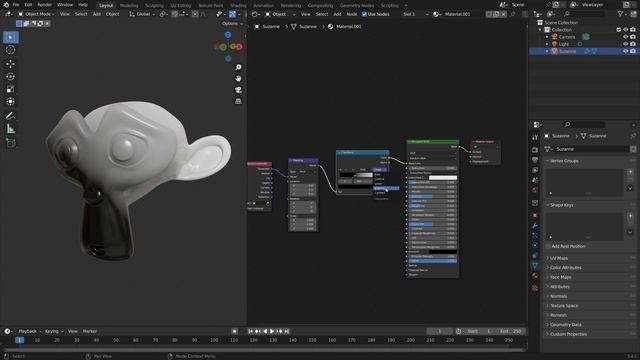Add a vertex group with plus button
Viewport: 640px width, 360px height.
click(x=630, y=172)
